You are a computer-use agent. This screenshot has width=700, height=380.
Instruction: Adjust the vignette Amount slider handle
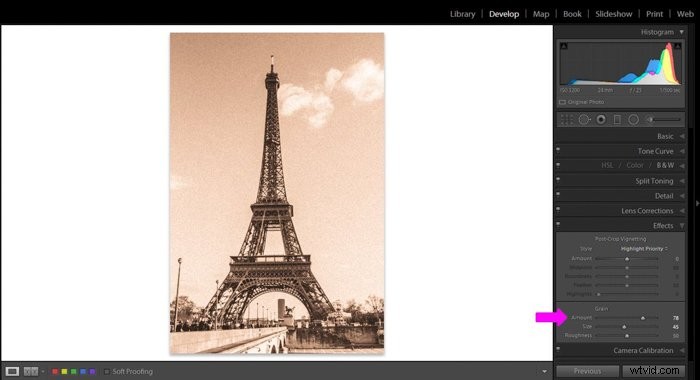pos(627,259)
